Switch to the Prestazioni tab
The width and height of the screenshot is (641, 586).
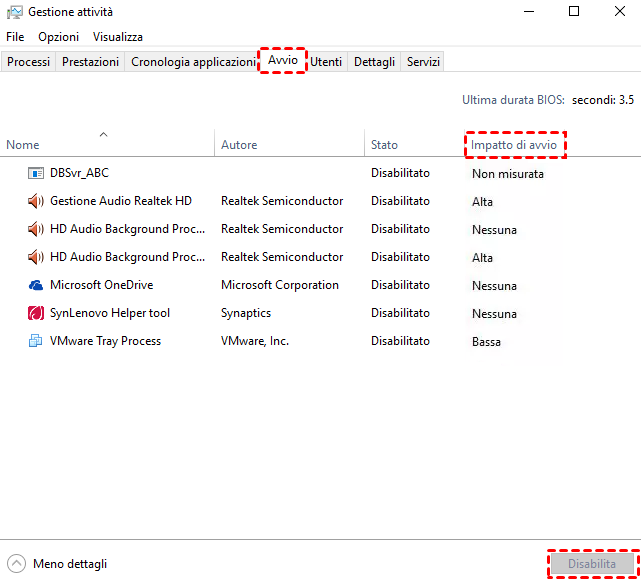pos(90,62)
